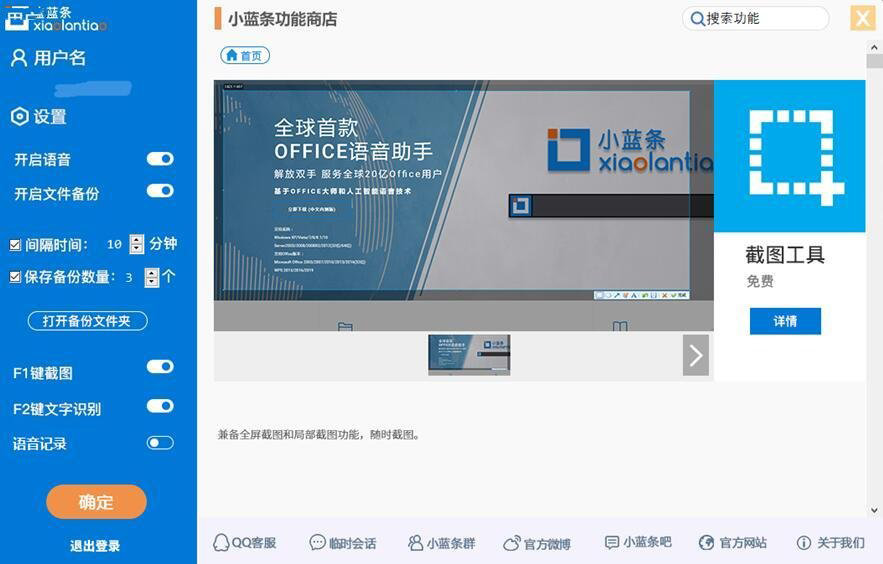The image size is (883, 564).
Task: Show next slide with right chevron
Action: tap(695, 355)
